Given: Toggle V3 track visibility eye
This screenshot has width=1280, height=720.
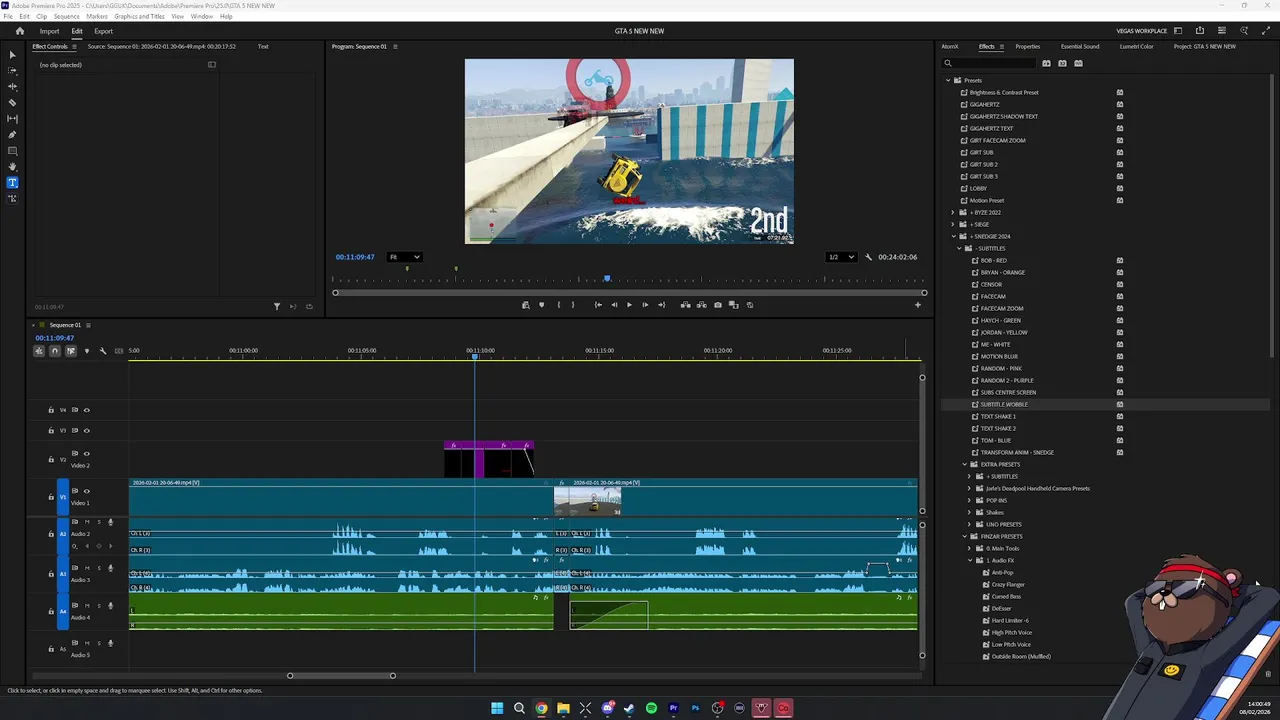Looking at the screenshot, I should [86, 431].
